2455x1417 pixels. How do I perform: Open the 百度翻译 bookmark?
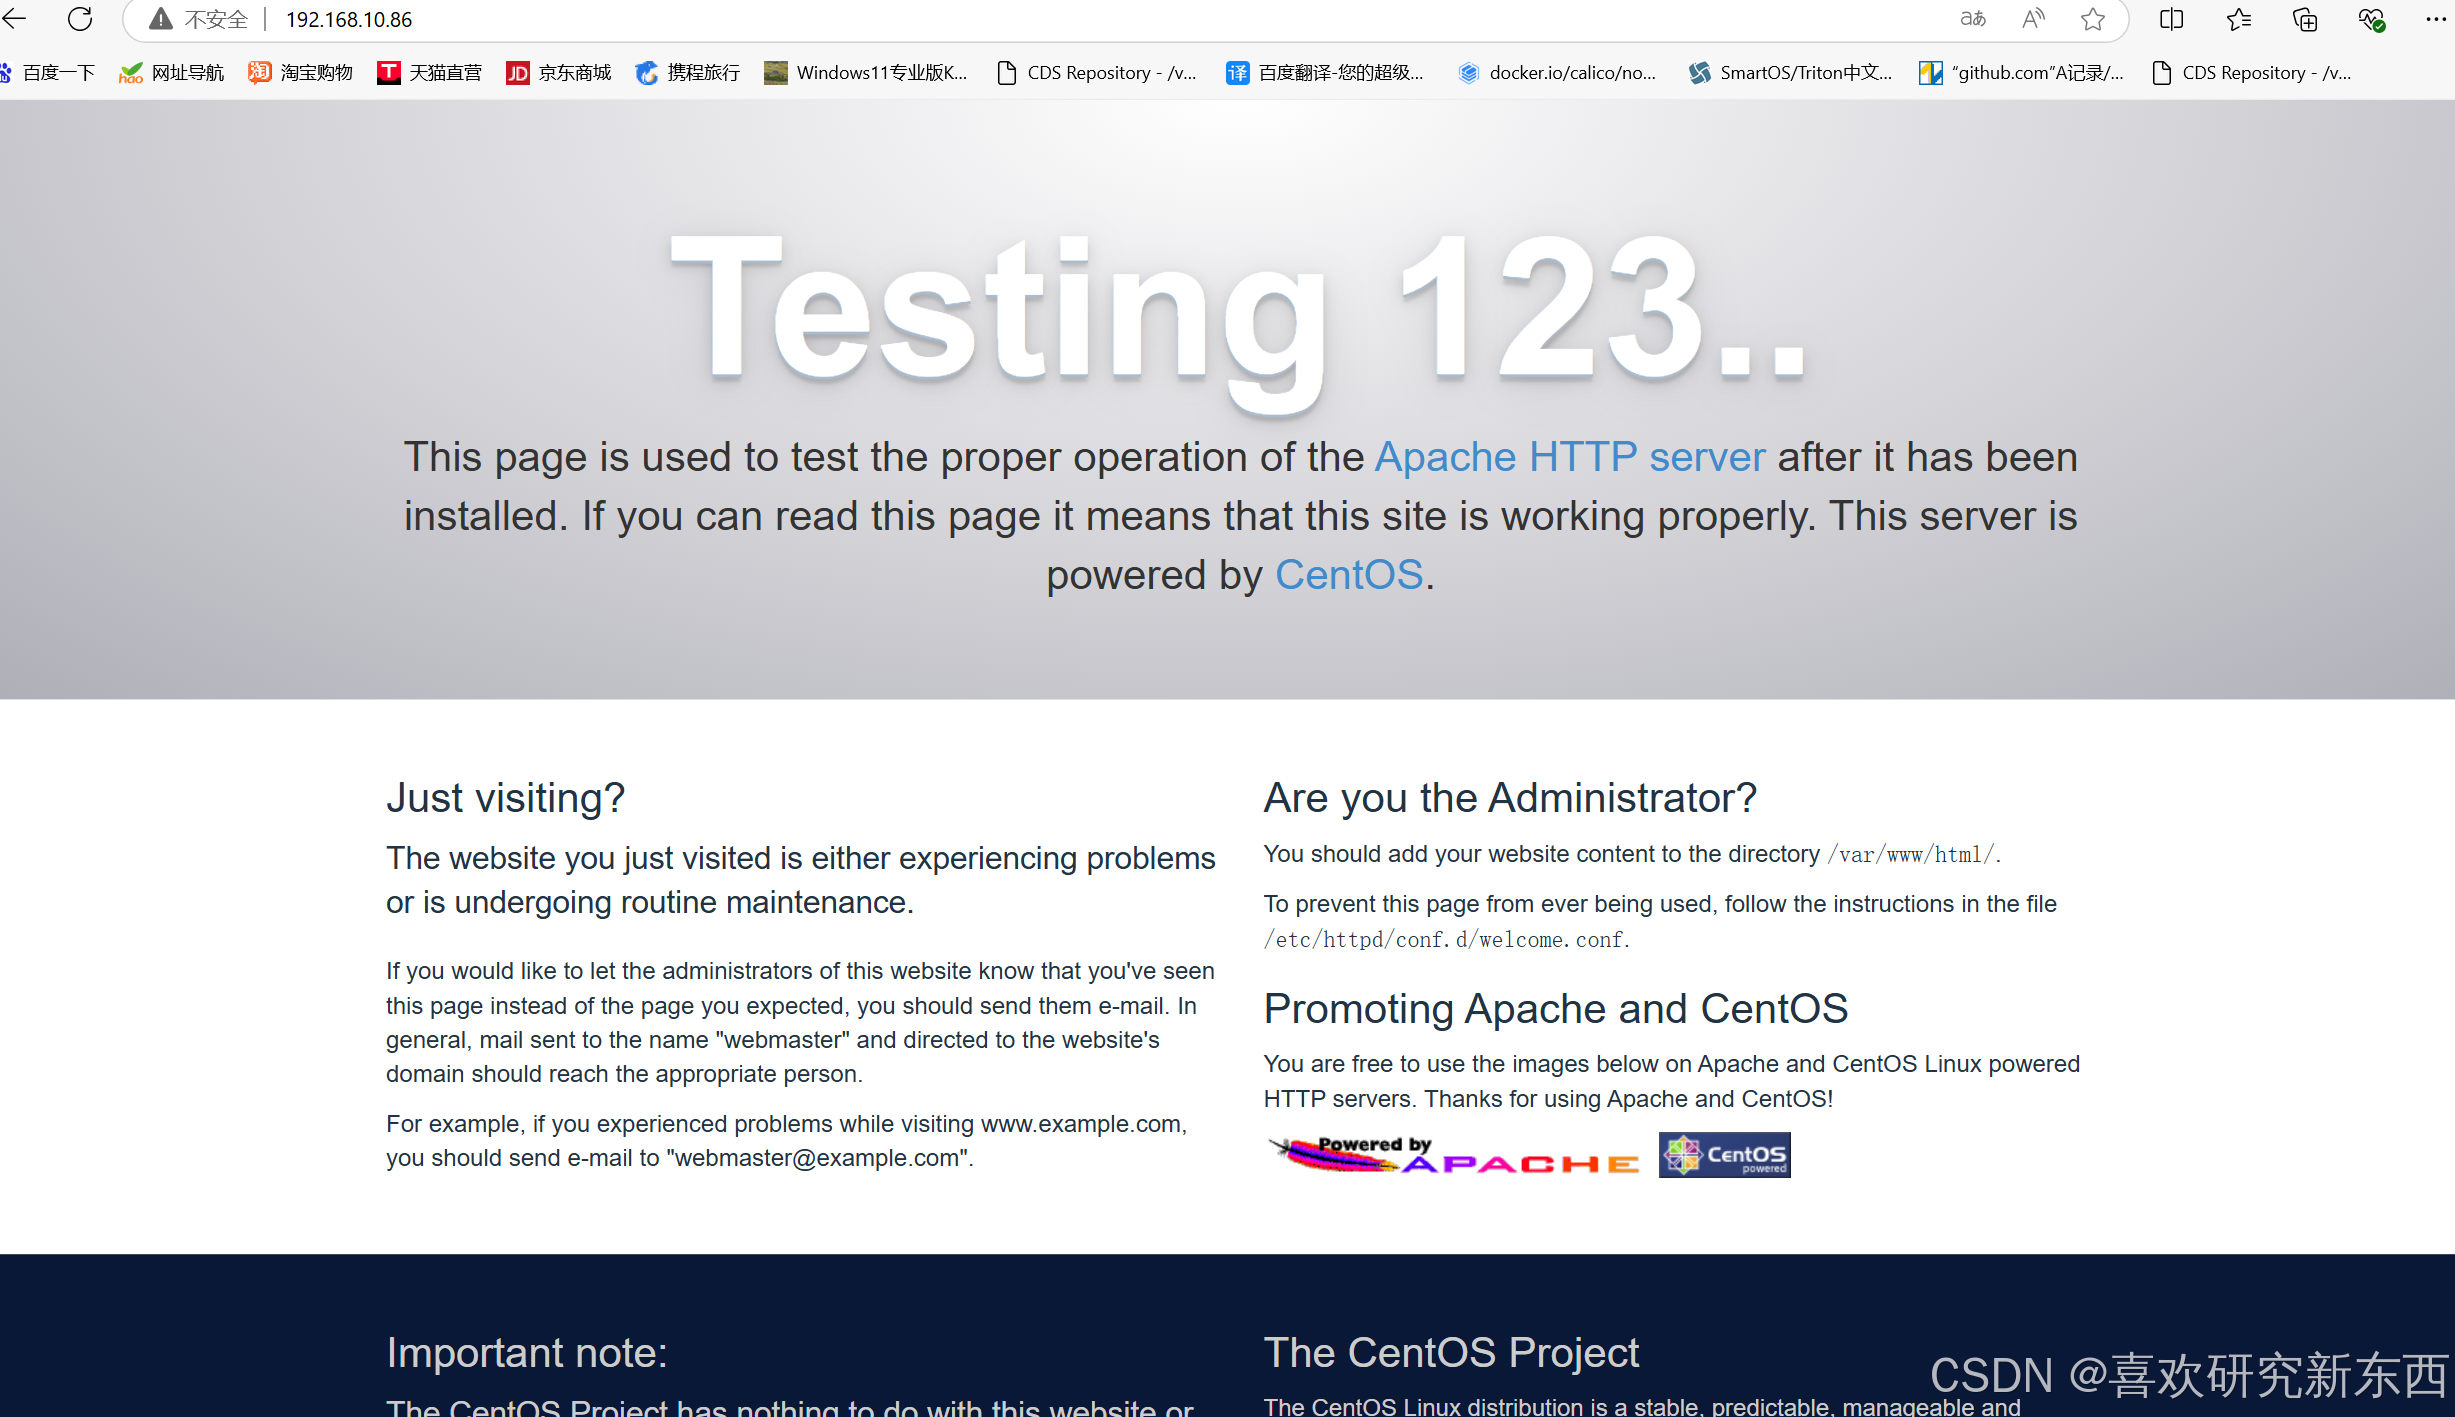(1325, 72)
